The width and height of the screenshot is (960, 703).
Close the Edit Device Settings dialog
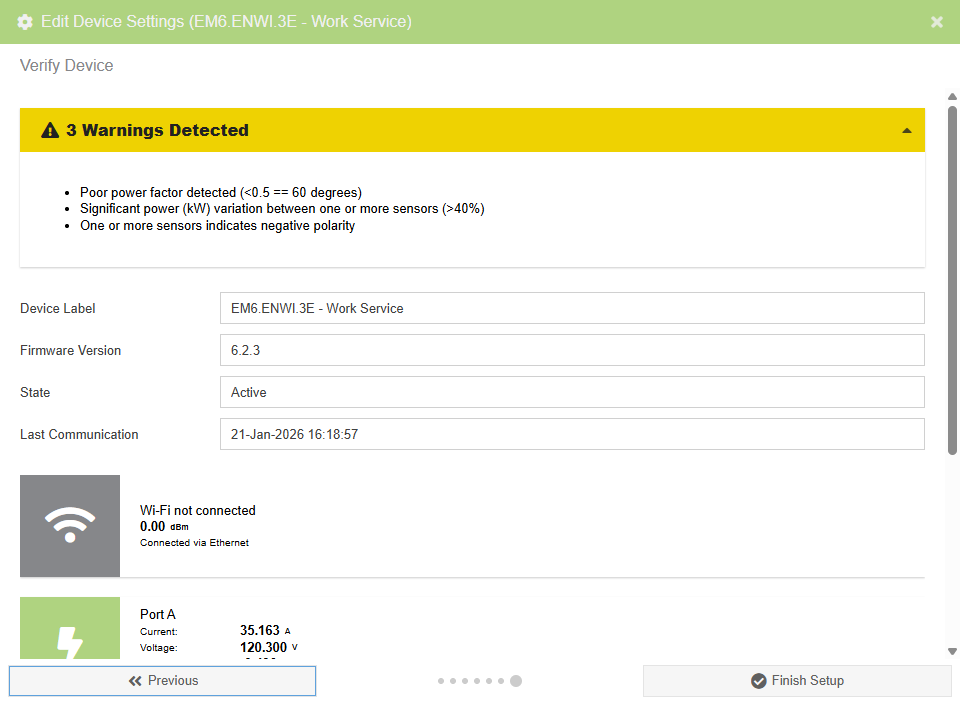[937, 22]
